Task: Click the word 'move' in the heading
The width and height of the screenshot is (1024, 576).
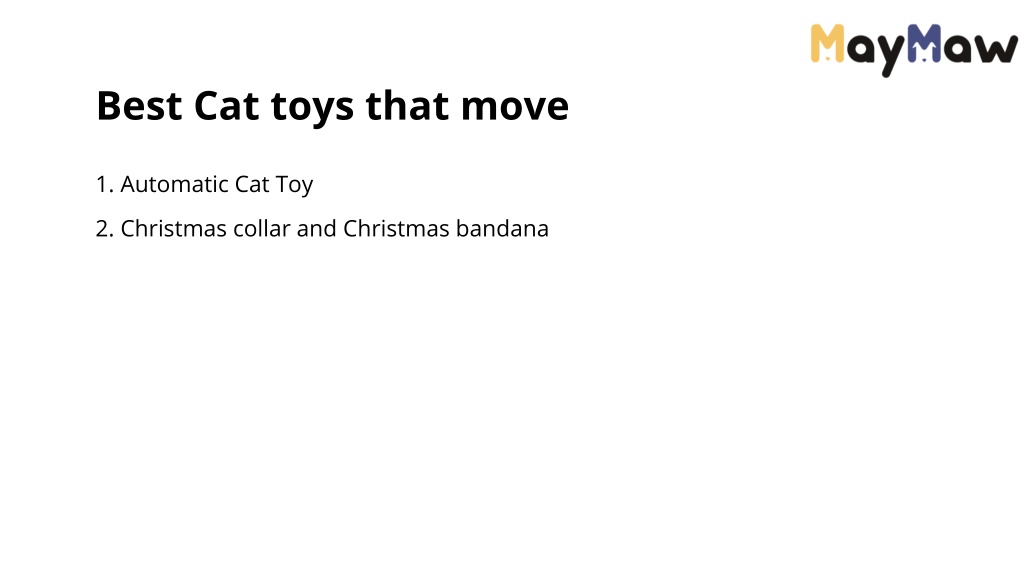Action: pos(515,107)
